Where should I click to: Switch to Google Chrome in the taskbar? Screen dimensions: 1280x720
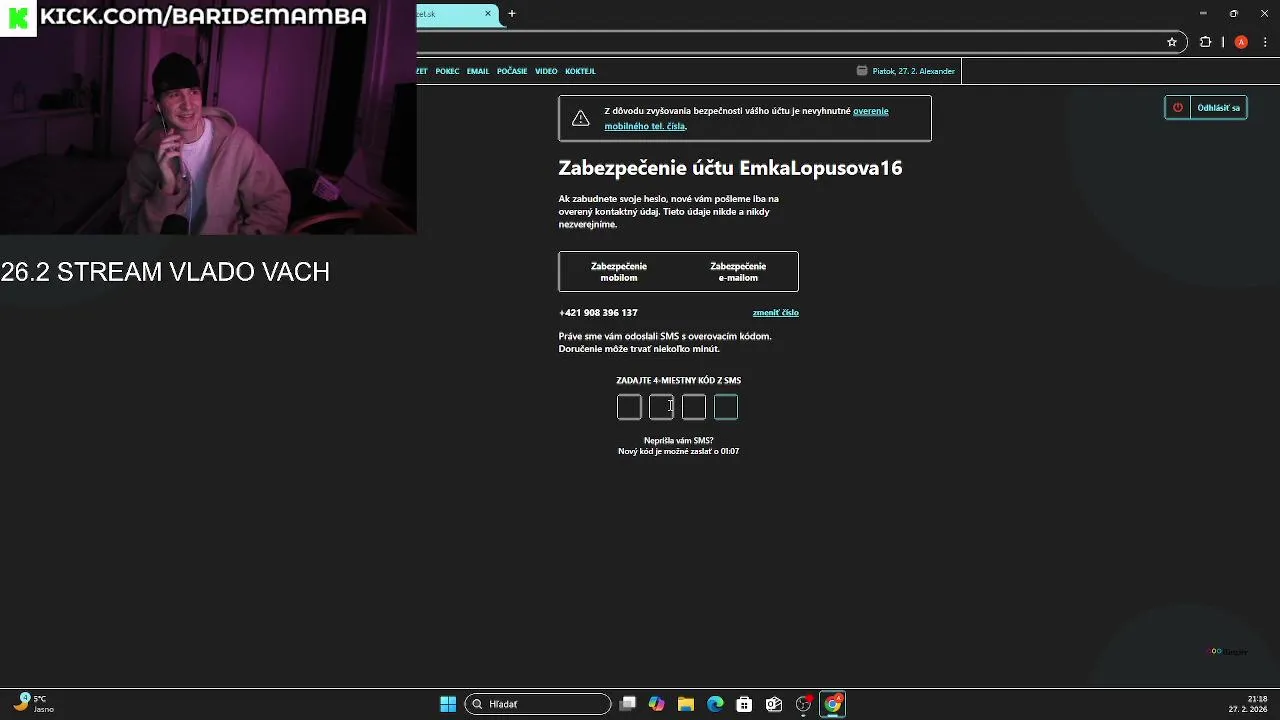point(833,704)
